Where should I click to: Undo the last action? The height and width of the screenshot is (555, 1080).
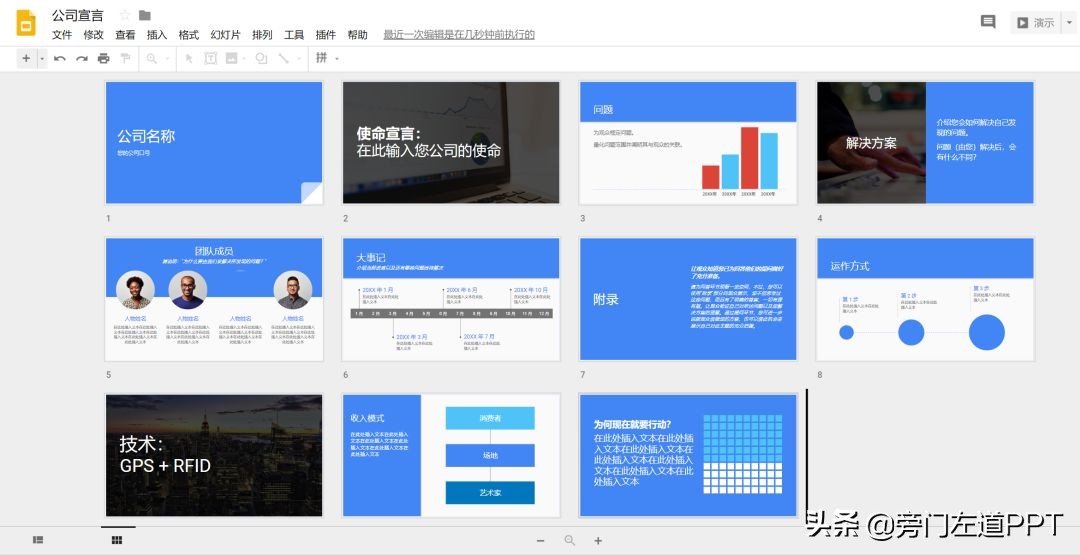[x=60, y=59]
